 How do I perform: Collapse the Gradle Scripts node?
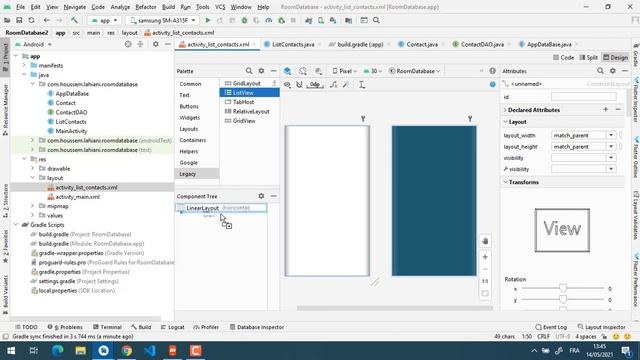tap(16, 225)
